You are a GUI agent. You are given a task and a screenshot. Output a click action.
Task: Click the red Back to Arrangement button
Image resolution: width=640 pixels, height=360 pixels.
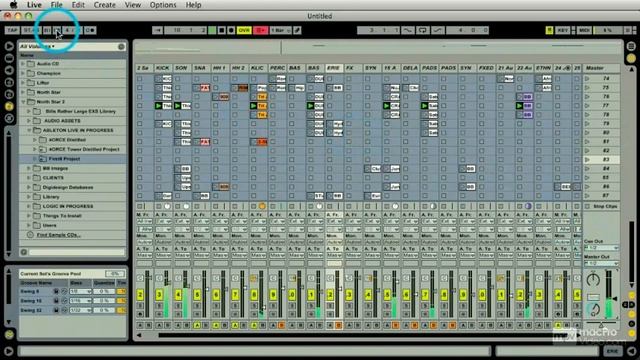click(260, 30)
